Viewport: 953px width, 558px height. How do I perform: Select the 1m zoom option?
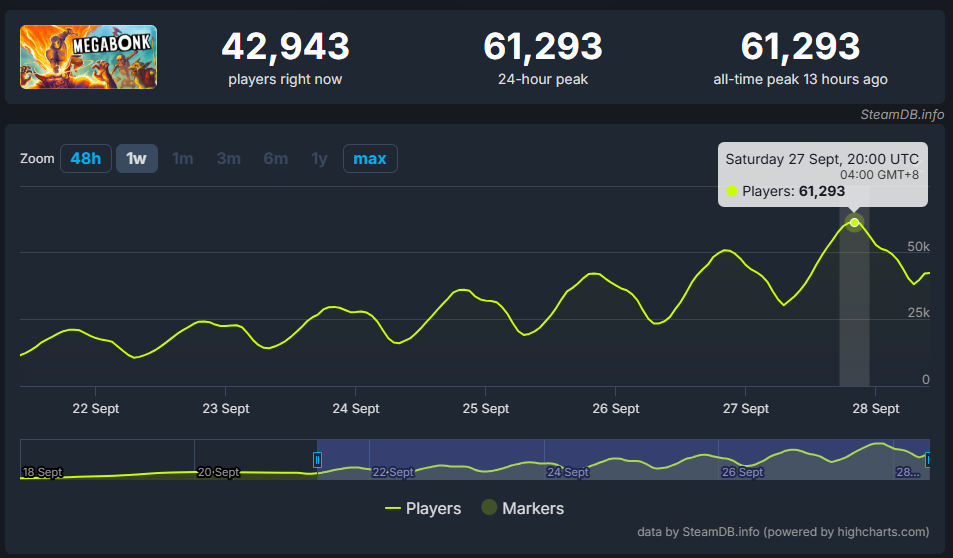tap(182, 159)
